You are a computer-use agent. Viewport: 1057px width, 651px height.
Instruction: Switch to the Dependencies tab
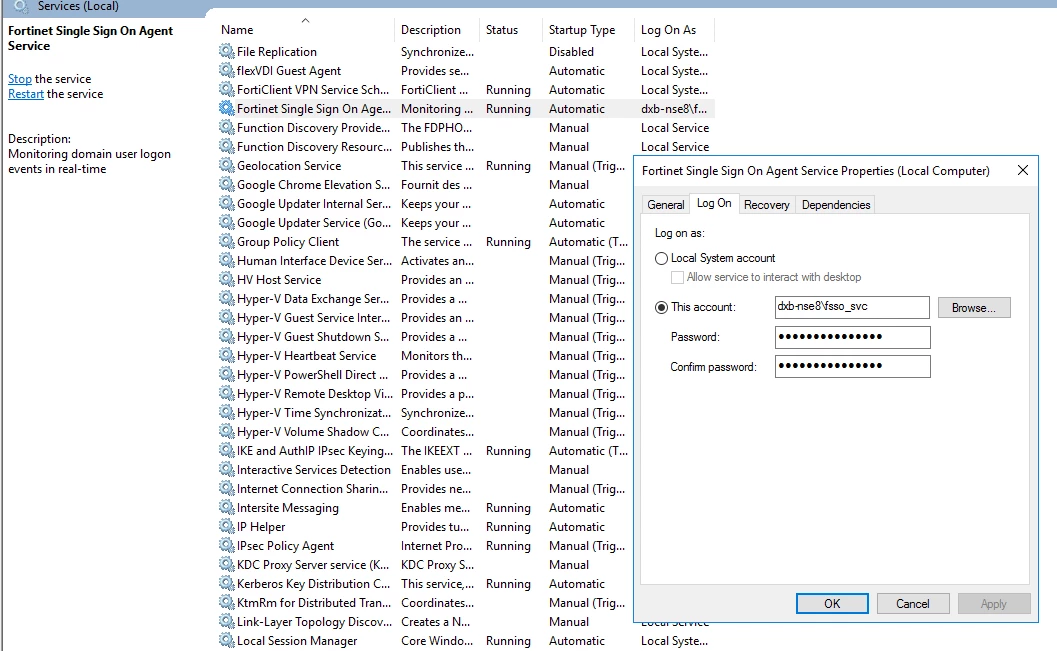click(836, 205)
